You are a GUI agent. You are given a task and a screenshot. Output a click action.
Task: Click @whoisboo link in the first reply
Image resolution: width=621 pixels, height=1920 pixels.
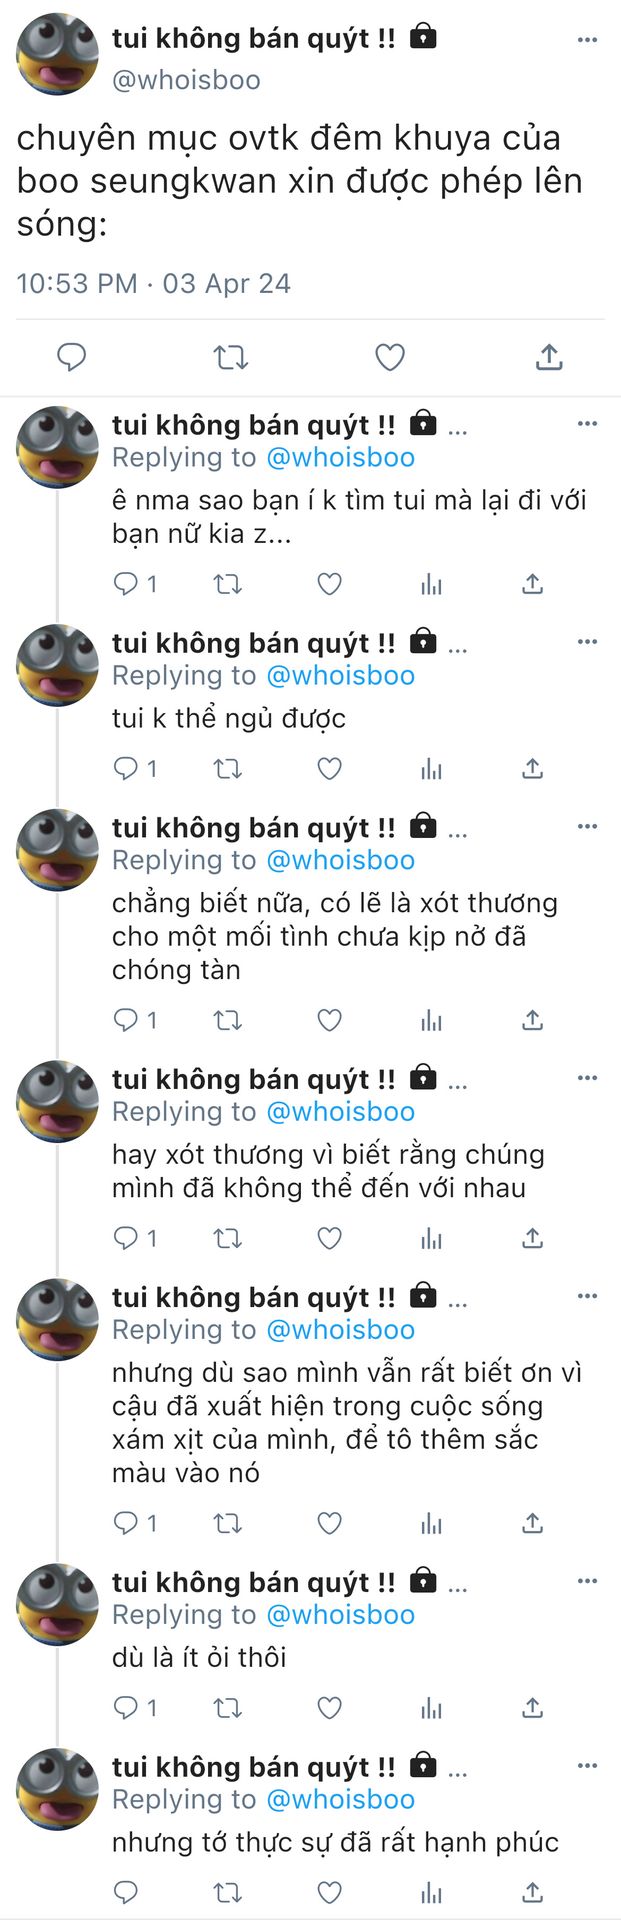[340, 458]
